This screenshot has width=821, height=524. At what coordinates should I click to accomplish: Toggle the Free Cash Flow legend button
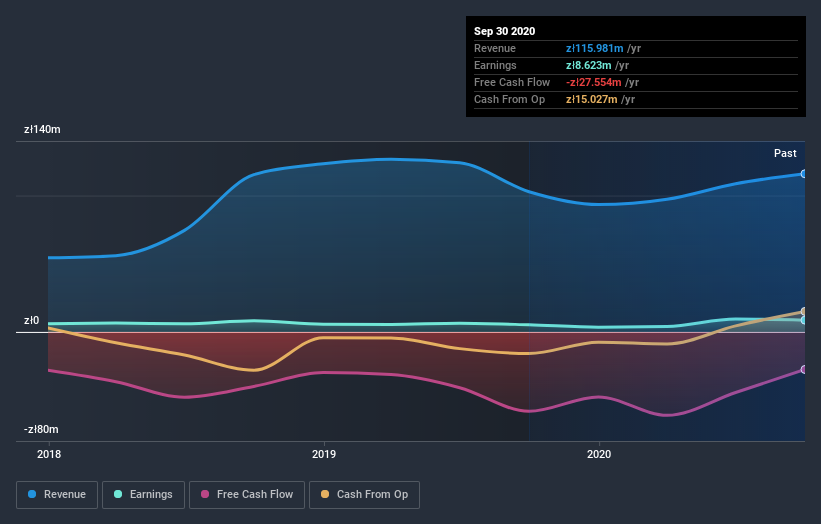[x=247, y=495]
